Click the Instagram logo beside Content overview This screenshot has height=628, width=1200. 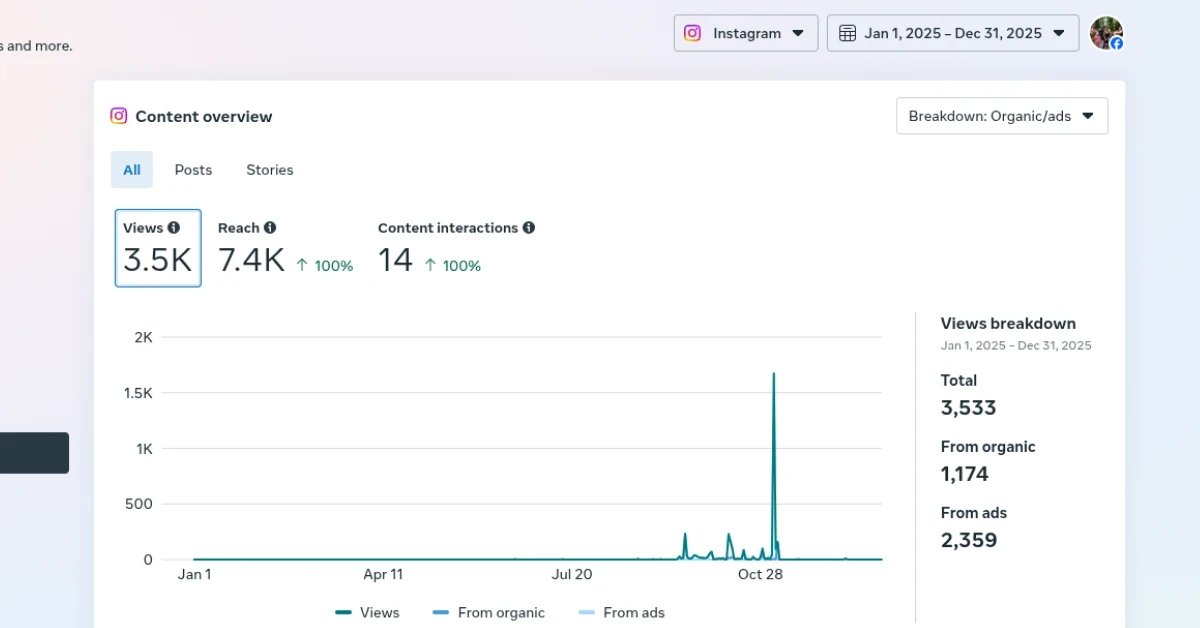point(119,116)
